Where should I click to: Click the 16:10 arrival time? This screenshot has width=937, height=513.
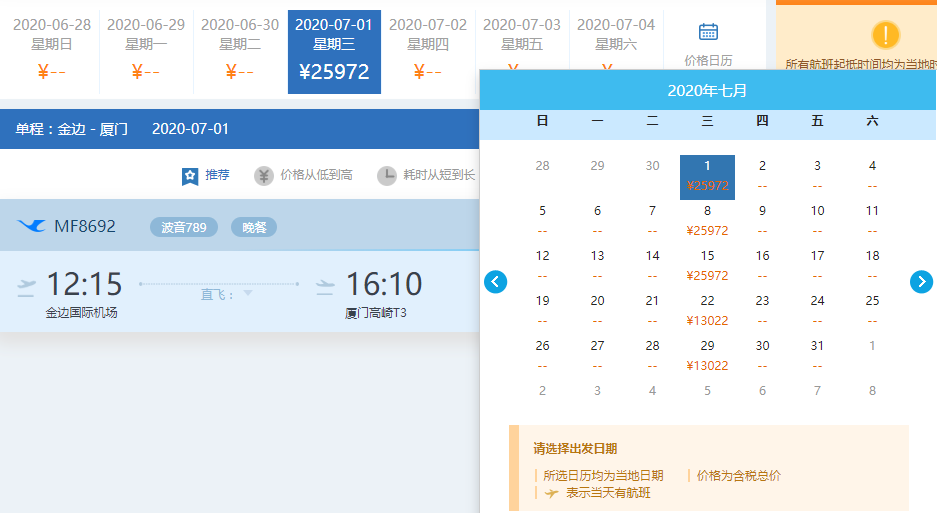[384, 283]
